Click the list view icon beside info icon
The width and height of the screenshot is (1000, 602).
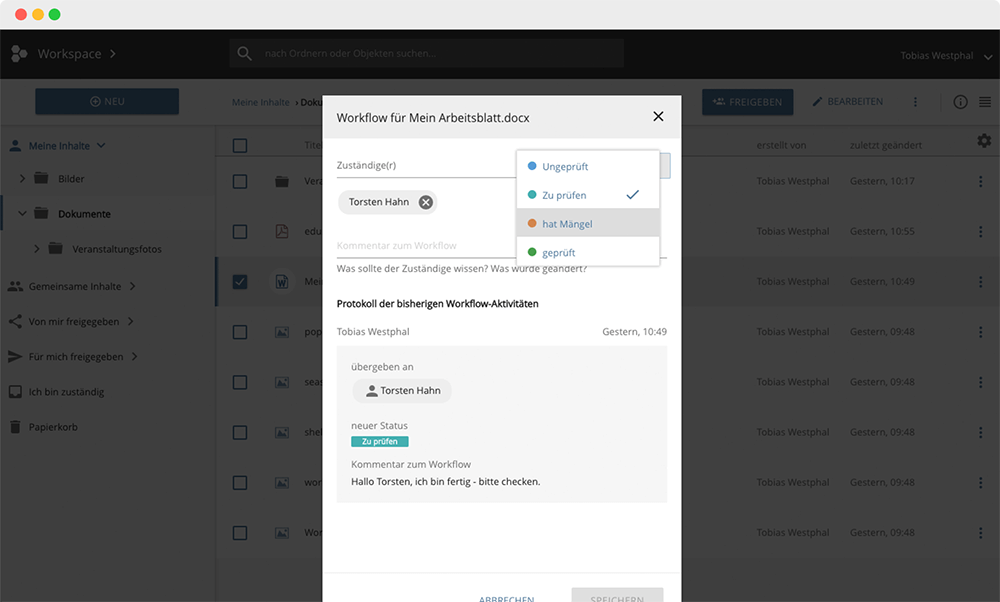pyautogui.click(x=985, y=101)
